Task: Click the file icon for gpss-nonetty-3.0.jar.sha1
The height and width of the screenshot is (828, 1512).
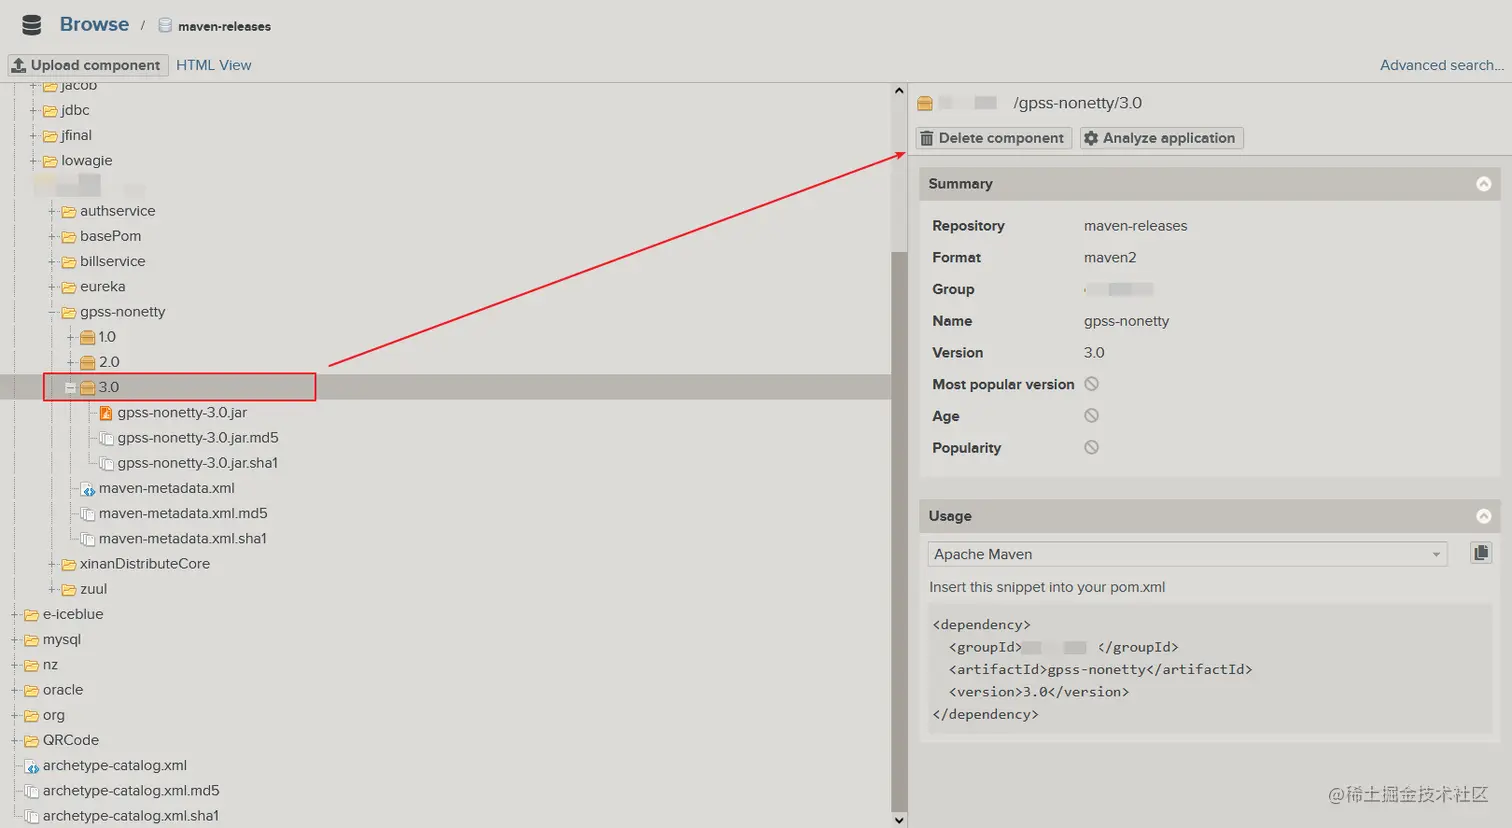Action: point(106,463)
